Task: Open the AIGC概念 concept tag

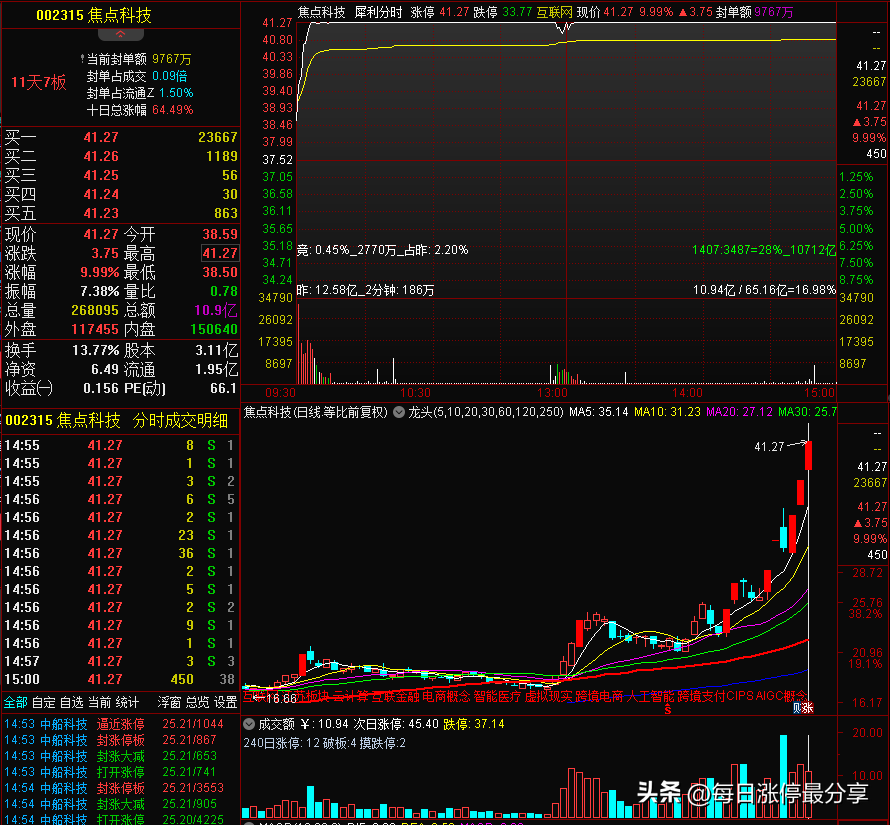Action: (781, 696)
